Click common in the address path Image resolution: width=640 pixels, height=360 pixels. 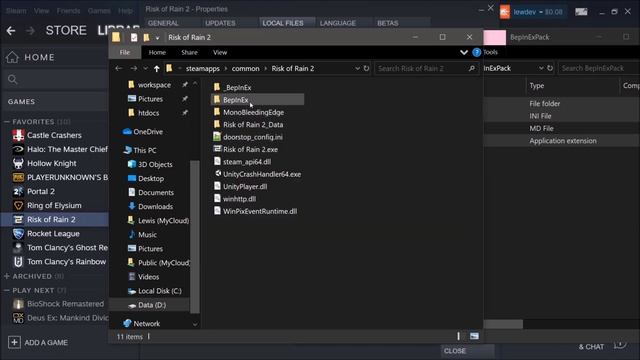tap(245, 69)
